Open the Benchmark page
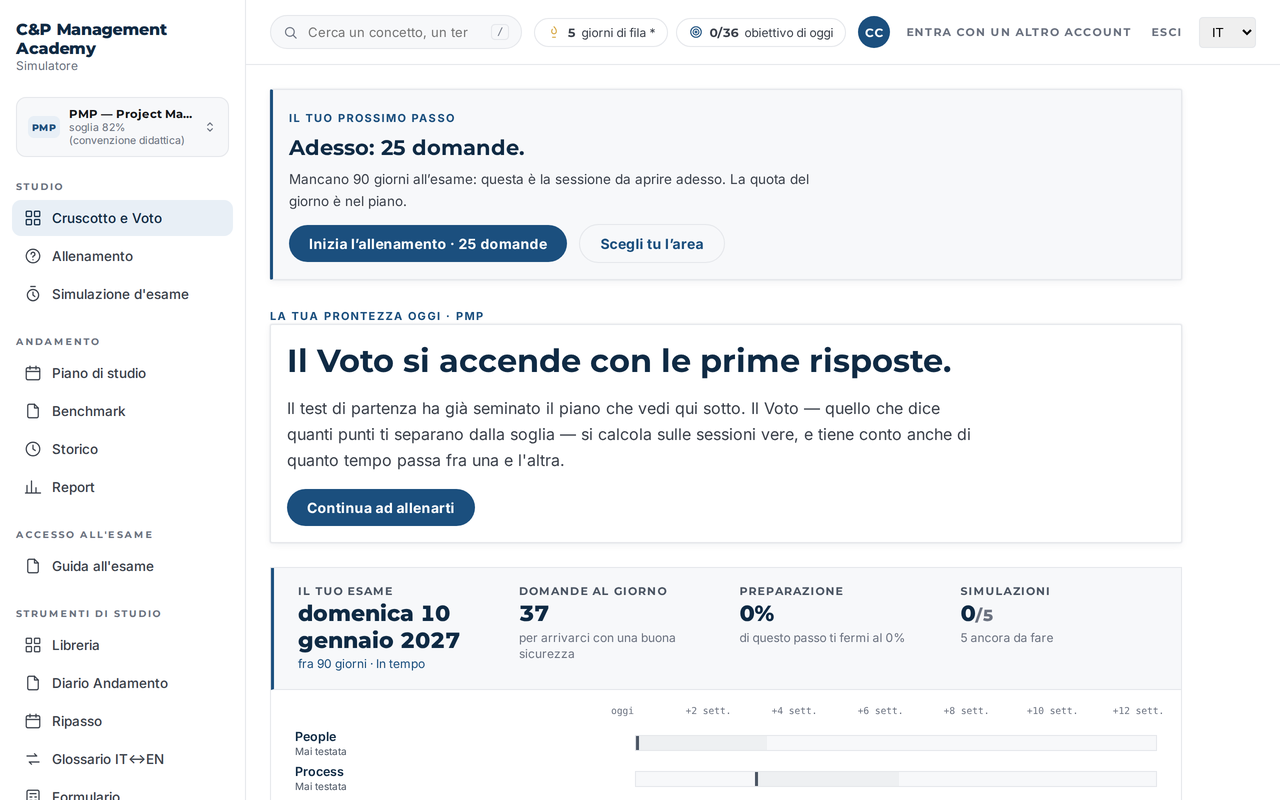1280x800 pixels. (x=122, y=411)
